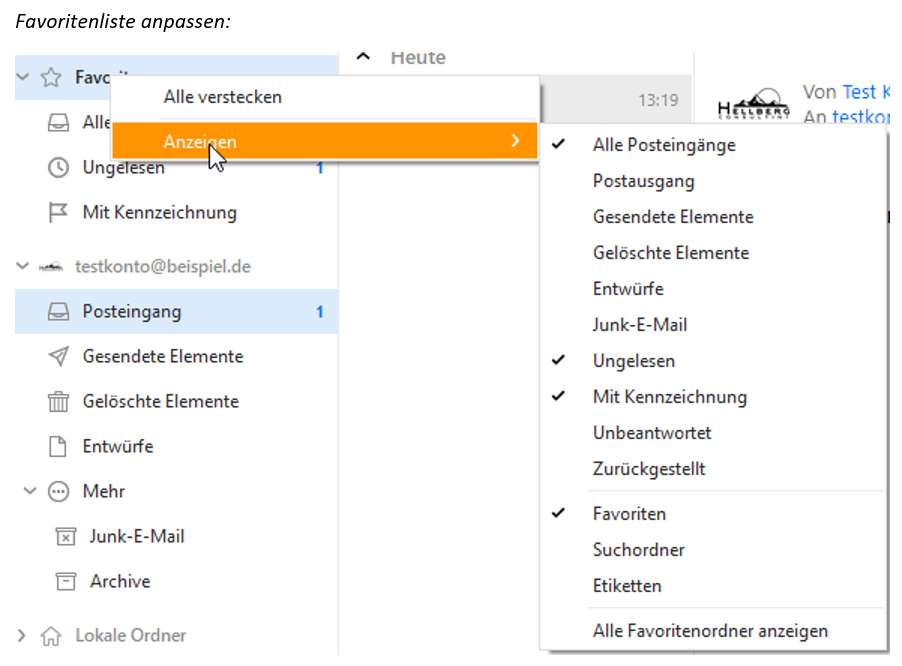Click the Junk-E-Mail folder icon
The image size is (902, 666).
pyautogui.click(x=66, y=537)
